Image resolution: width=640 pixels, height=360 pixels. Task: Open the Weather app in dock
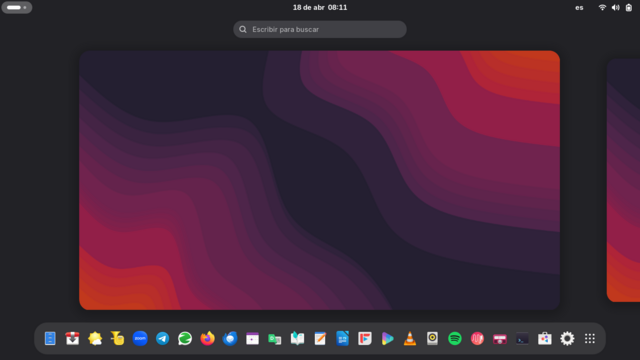[x=95, y=338]
